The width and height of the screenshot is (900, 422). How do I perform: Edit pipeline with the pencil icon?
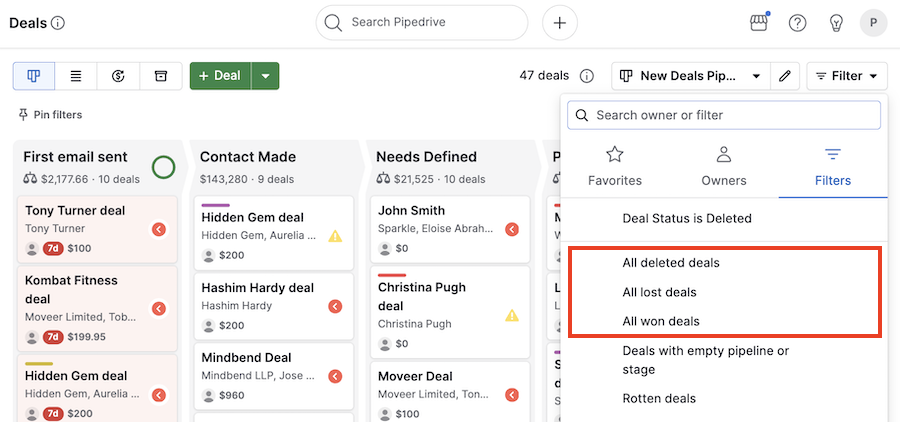coord(785,76)
